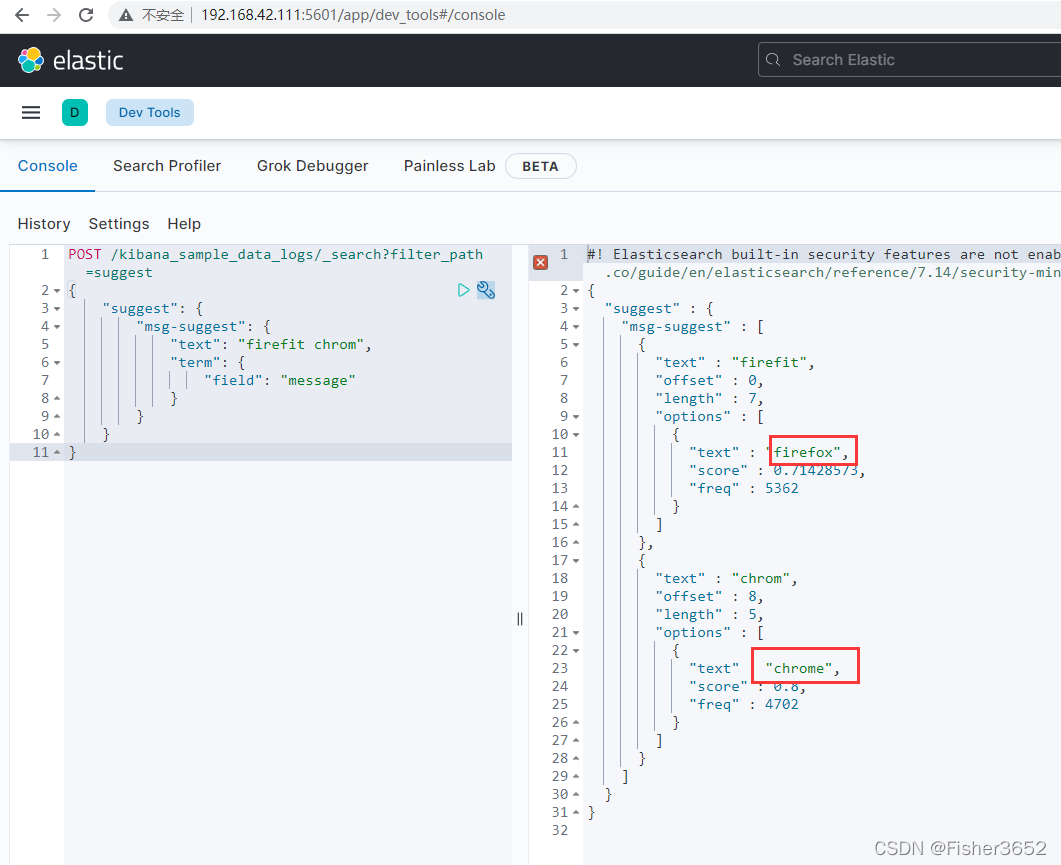Select the Console tab

point(47,166)
